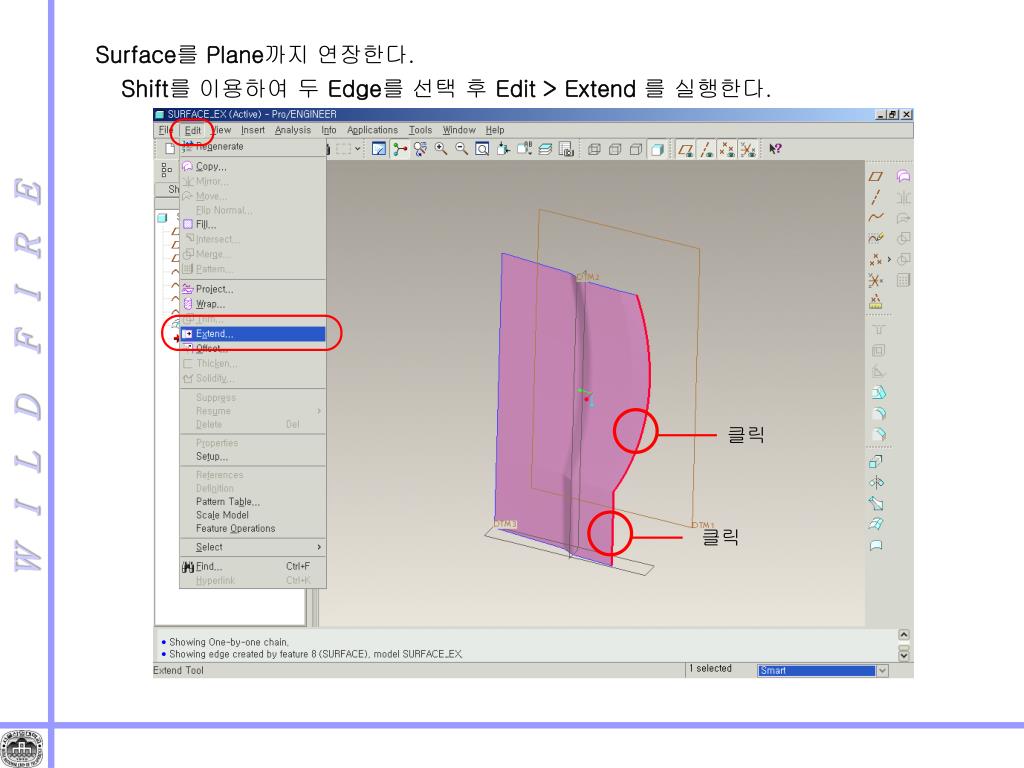Screen dimensions: 1024x768
Task: Choose Find... in the Edit menu
Action: point(253,566)
